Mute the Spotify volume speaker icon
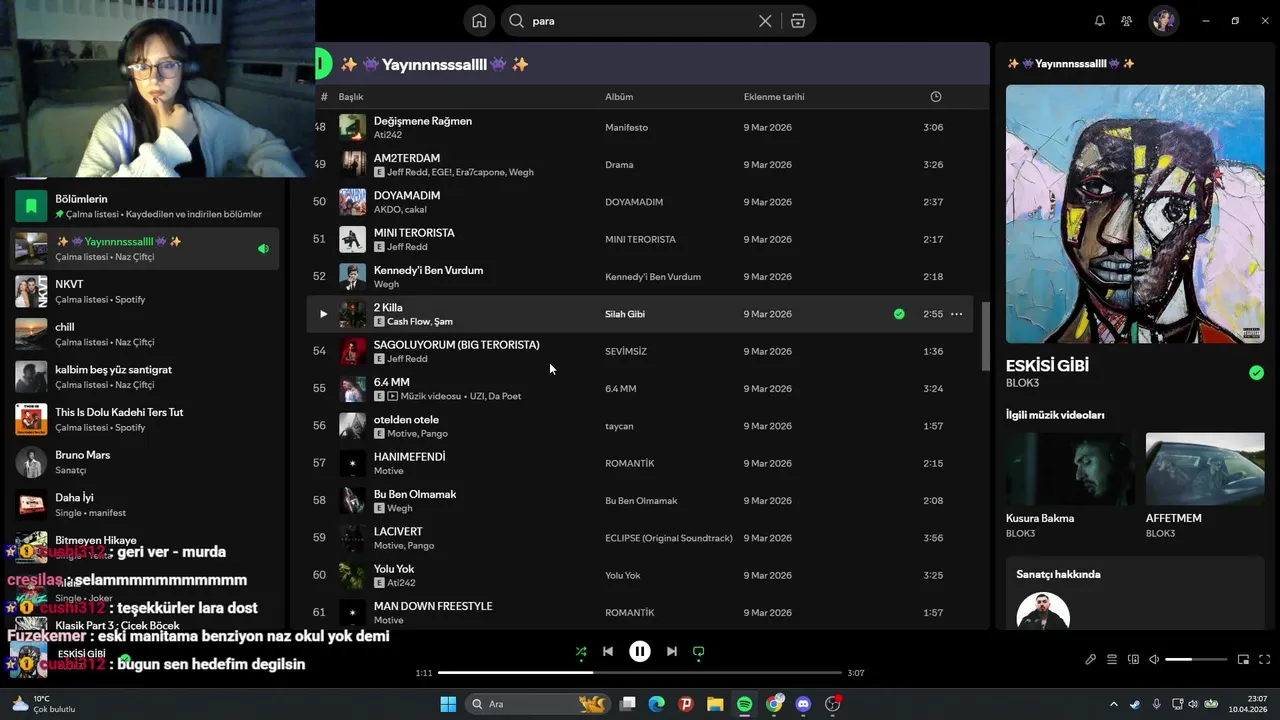Image resolution: width=1280 pixels, height=720 pixels. [x=1154, y=660]
